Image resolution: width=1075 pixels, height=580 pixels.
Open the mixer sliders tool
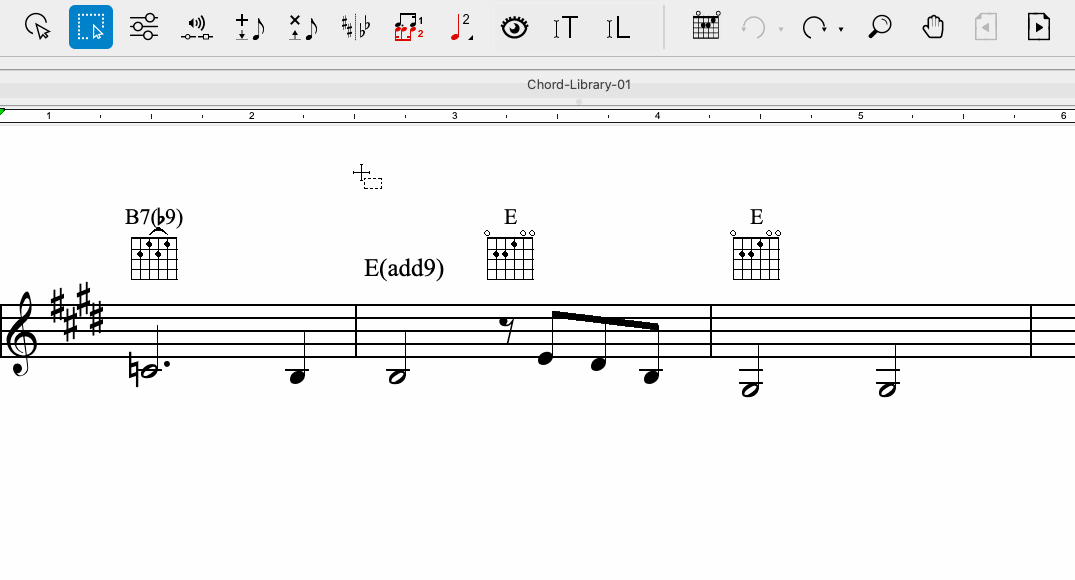click(144, 27)
